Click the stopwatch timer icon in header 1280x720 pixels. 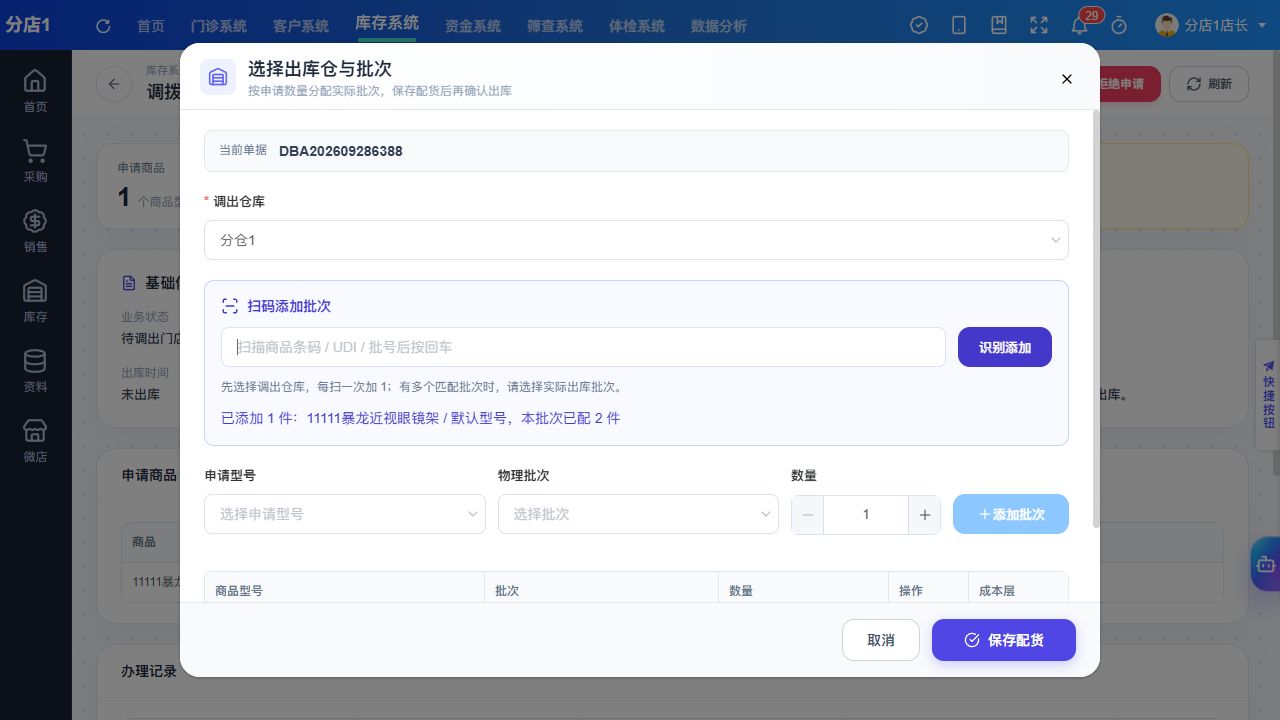(1119, 26)
